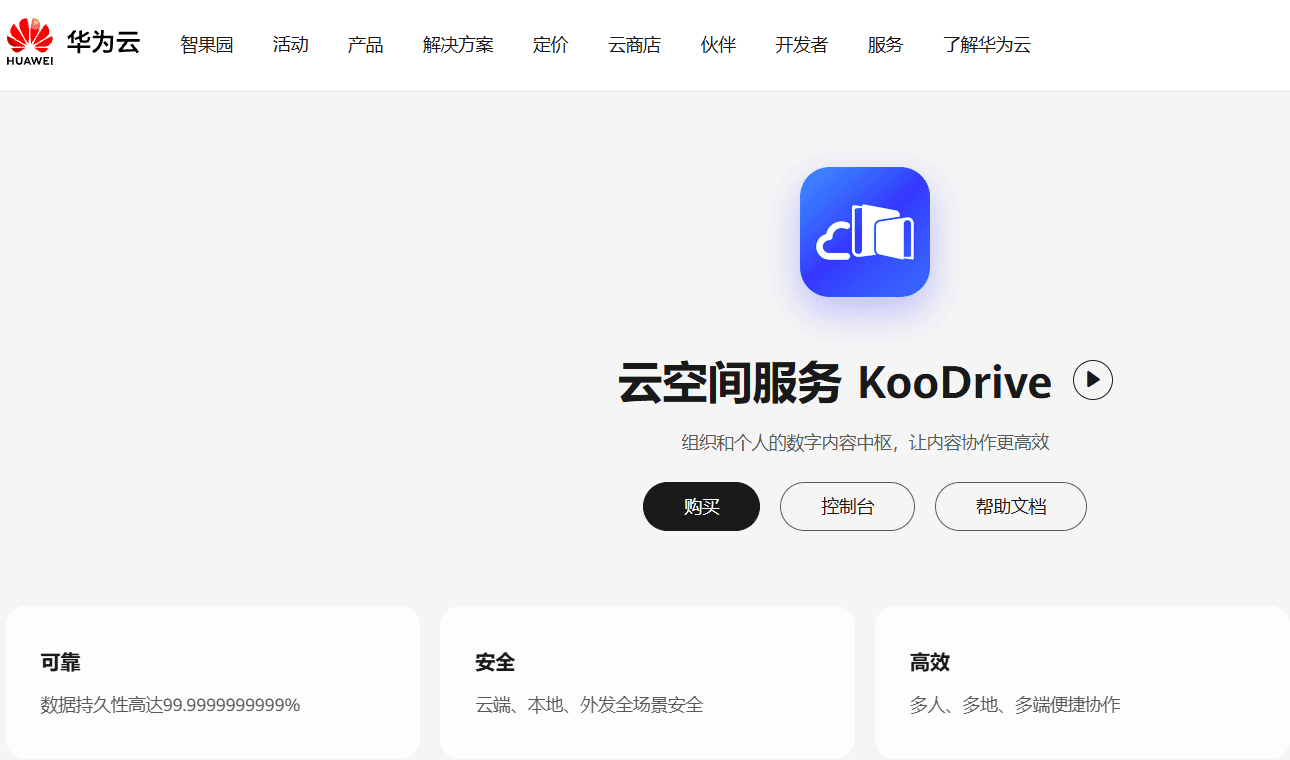Click the KooDrive cloud app icon

point(865,232)
